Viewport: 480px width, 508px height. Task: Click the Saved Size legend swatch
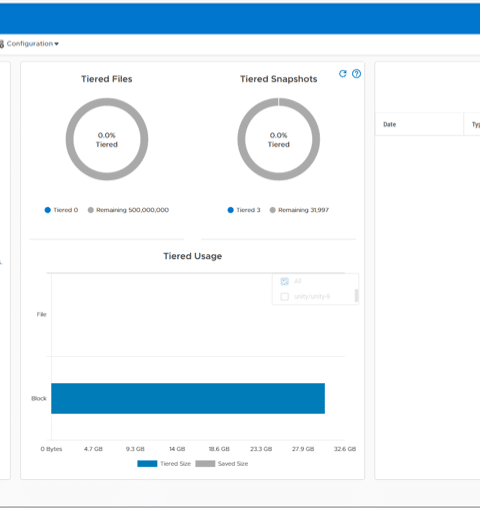[x=205, y=464]
